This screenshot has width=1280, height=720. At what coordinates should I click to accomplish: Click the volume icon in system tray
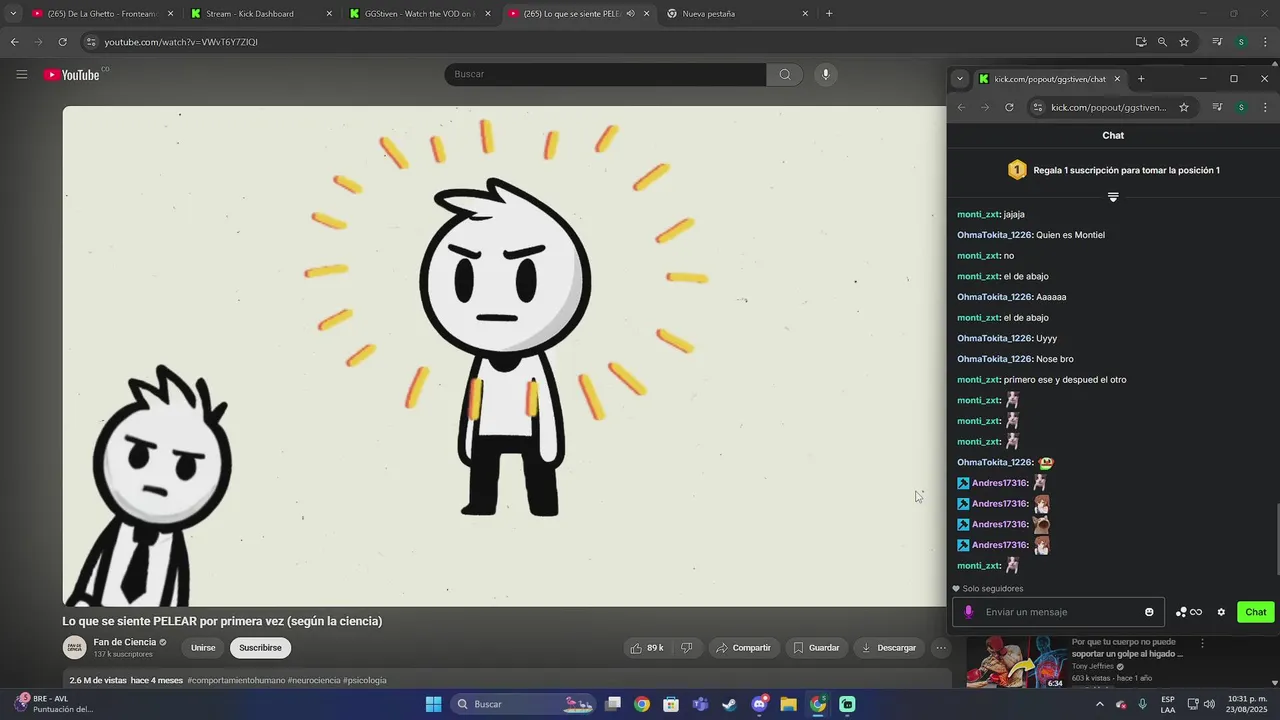click(x=1209, y=704)
